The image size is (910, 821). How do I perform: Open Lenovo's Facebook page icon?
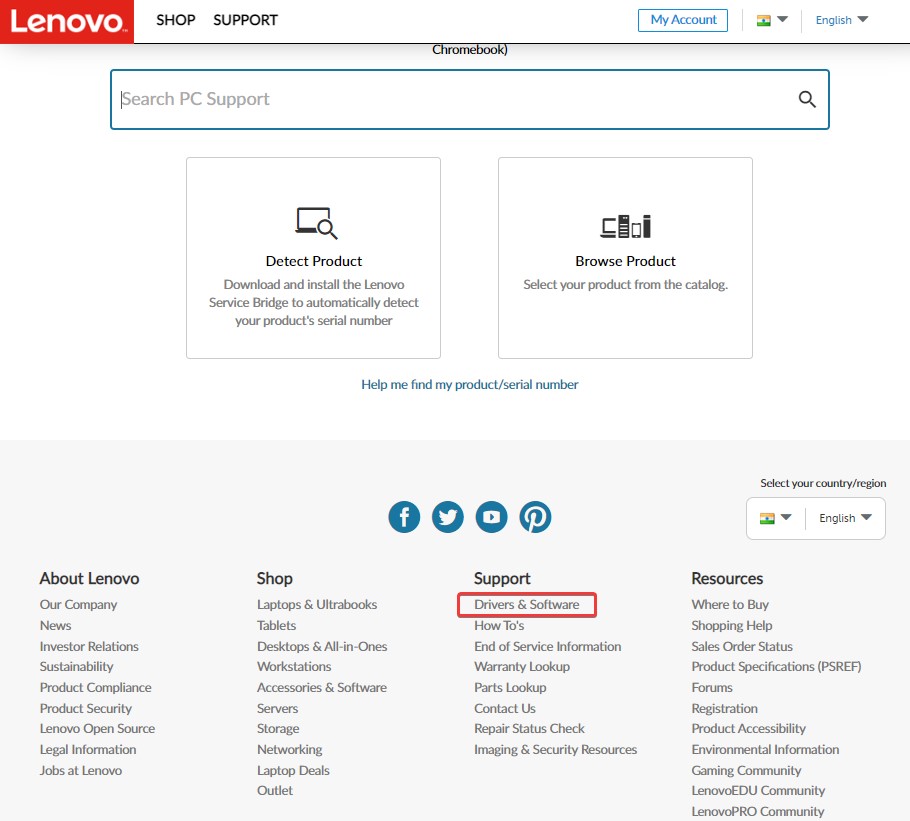point(404,517)
